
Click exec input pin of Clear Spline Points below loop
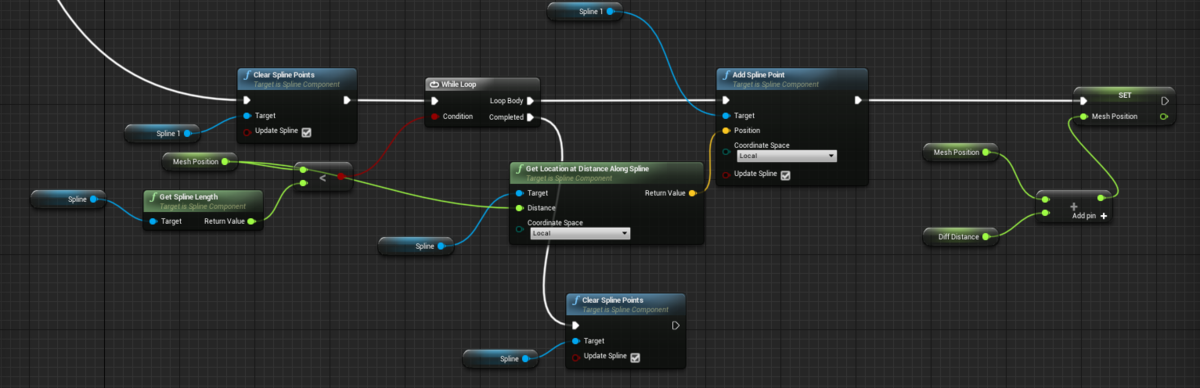[575, 325]
